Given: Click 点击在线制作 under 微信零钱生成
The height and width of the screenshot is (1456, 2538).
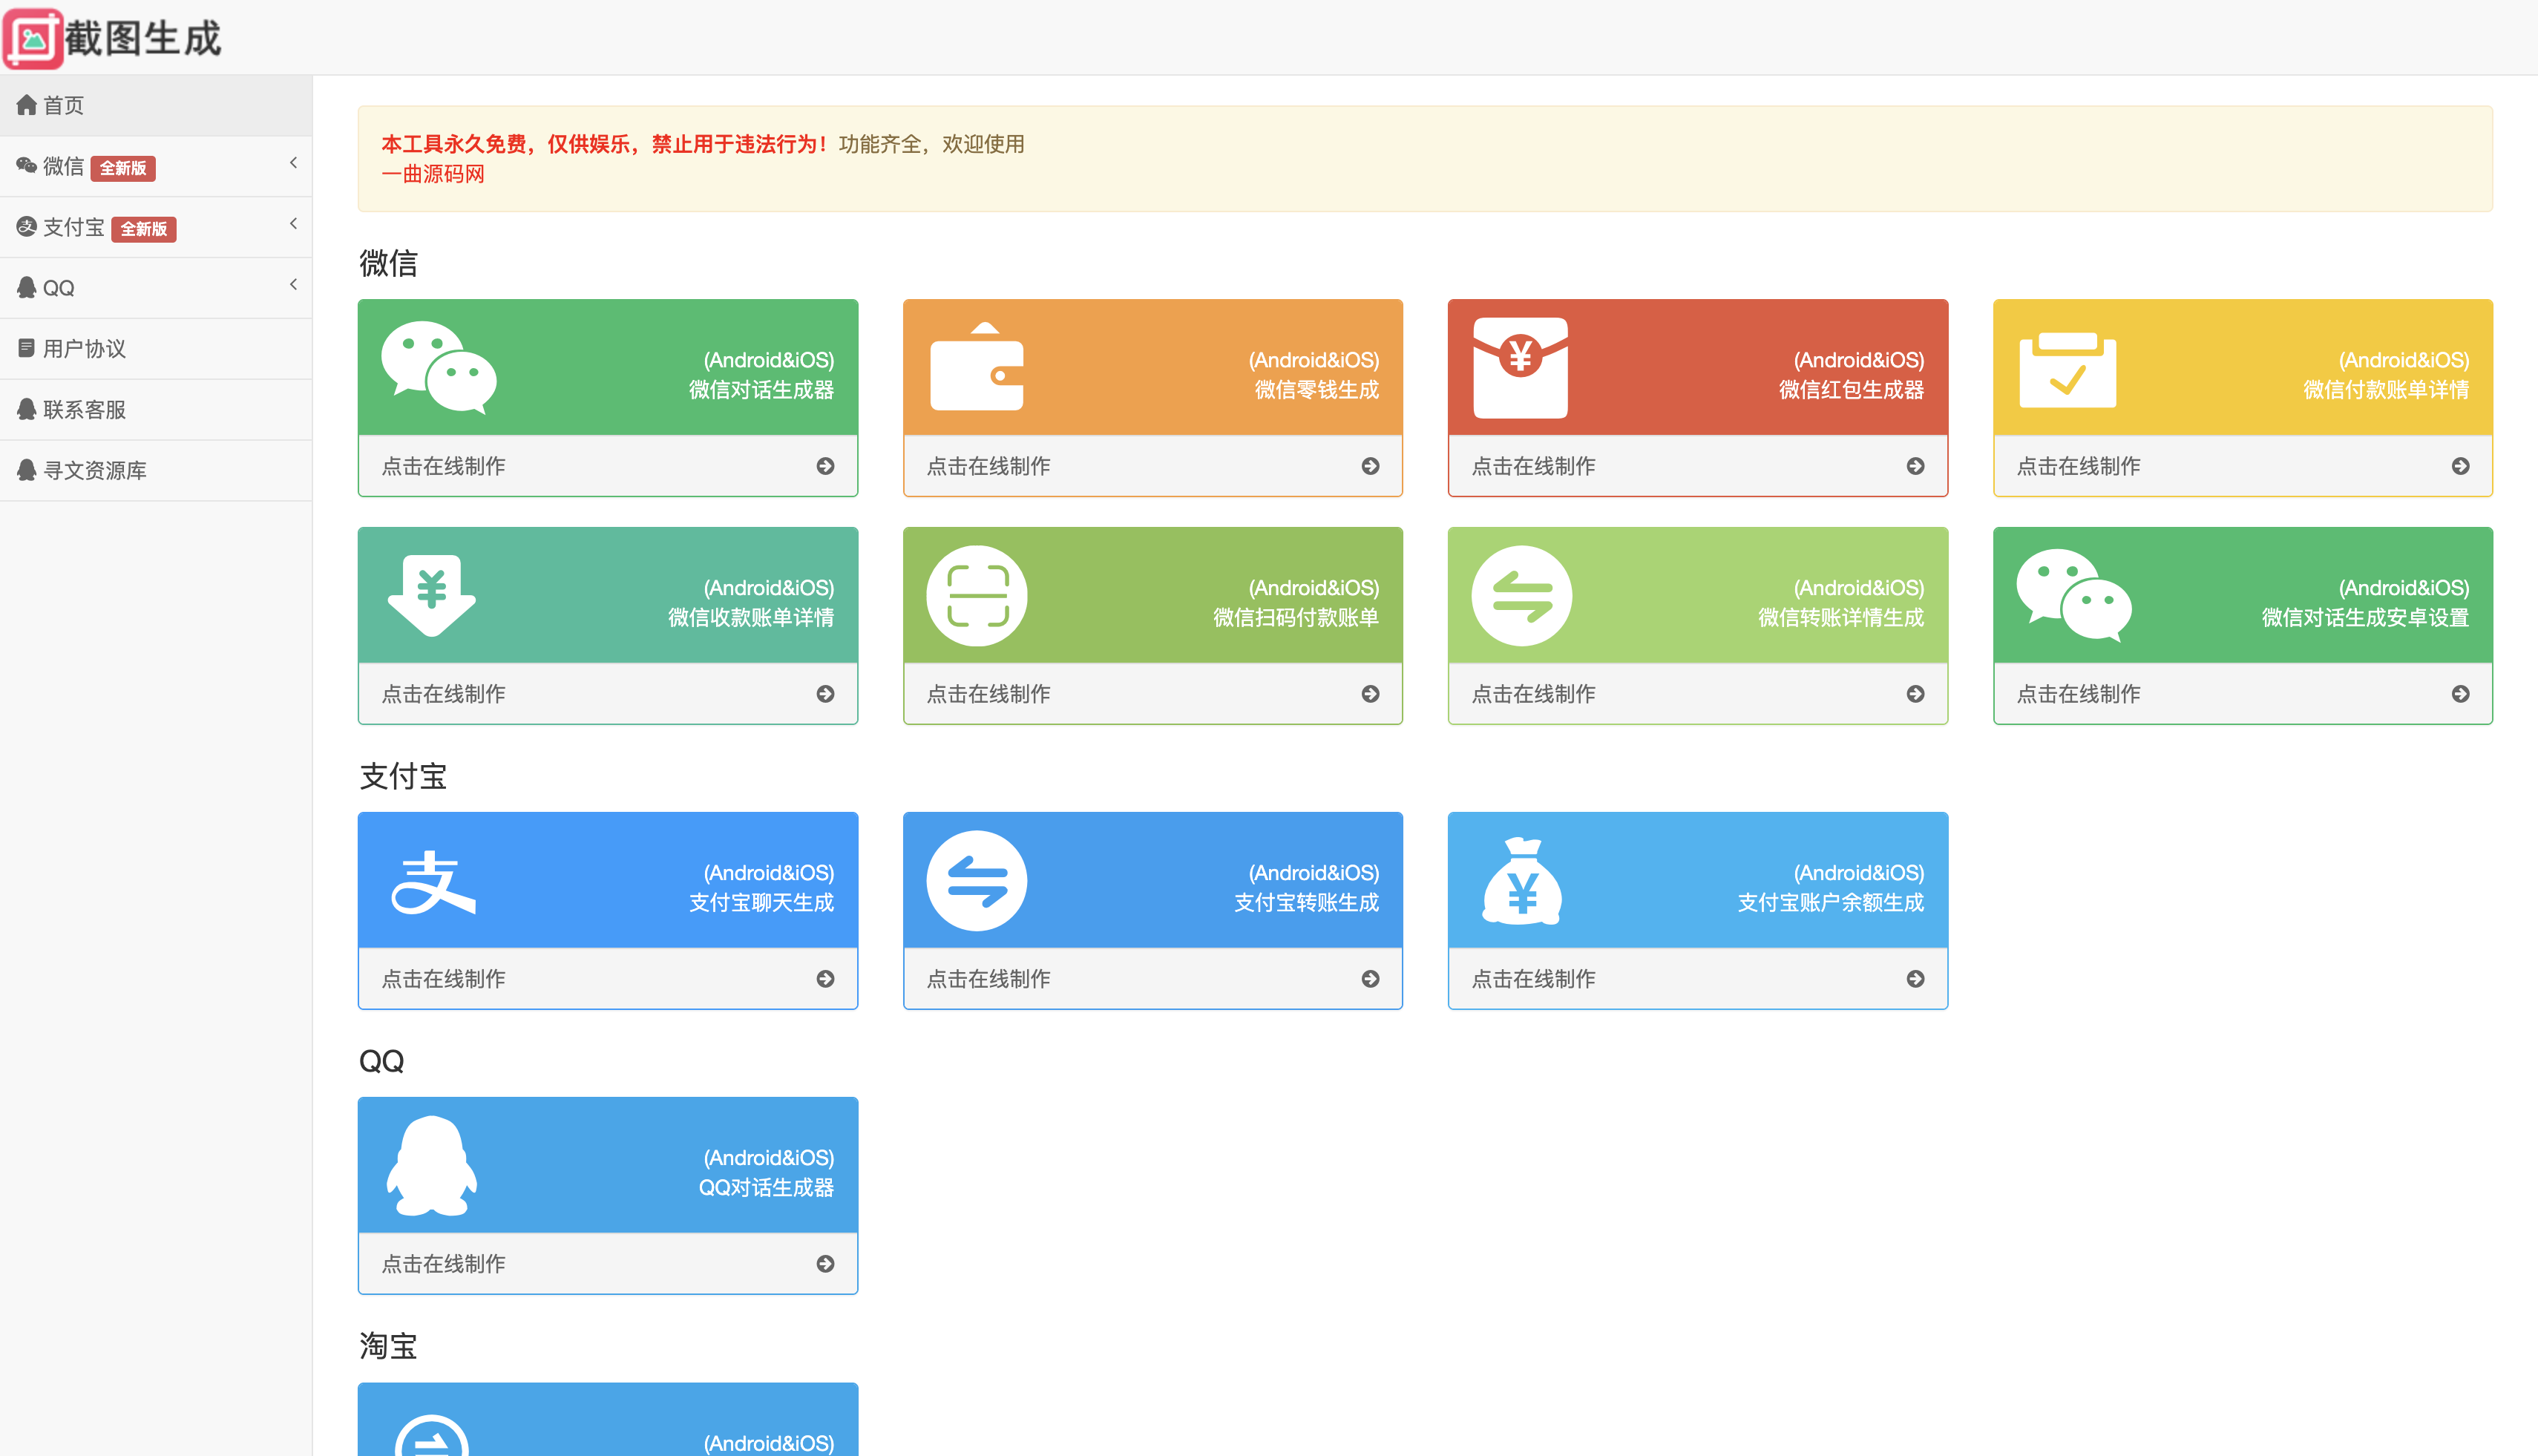Looking at the screenshot, I should (x=989, y=466).
